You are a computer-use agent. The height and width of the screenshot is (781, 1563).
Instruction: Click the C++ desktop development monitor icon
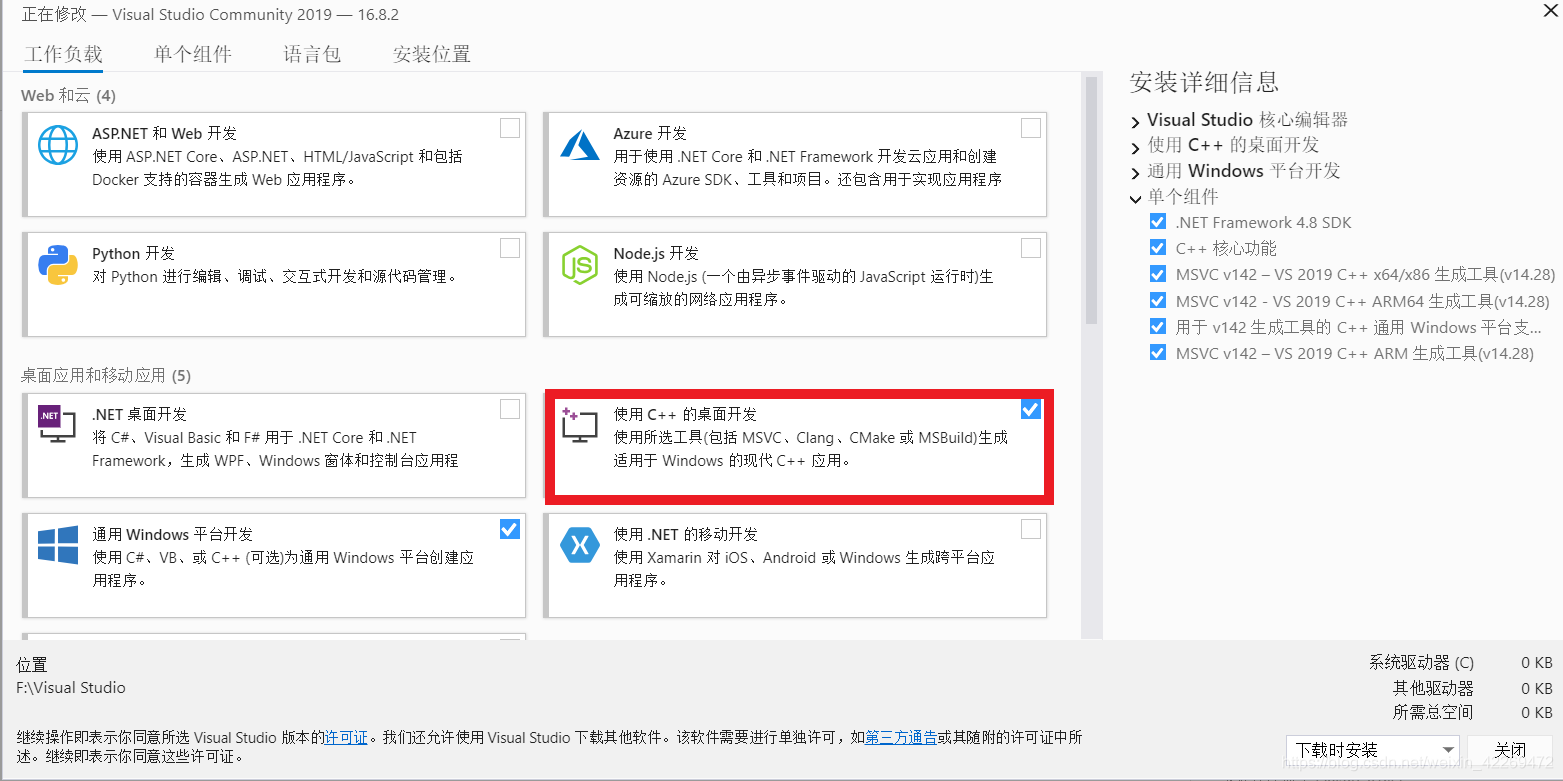(579, 425)
